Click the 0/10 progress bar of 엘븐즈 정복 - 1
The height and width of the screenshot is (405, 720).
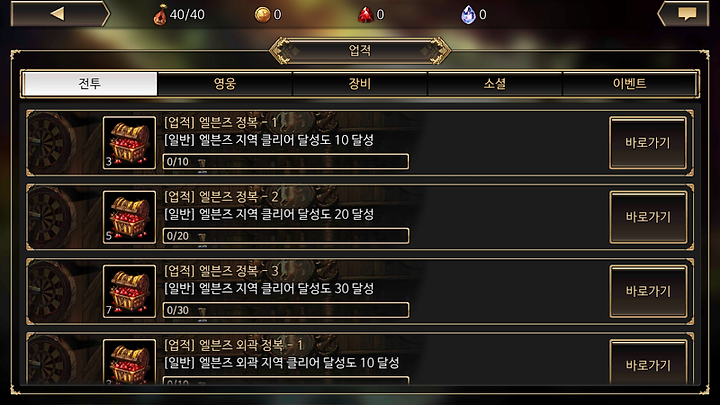(x=286, y=162)
